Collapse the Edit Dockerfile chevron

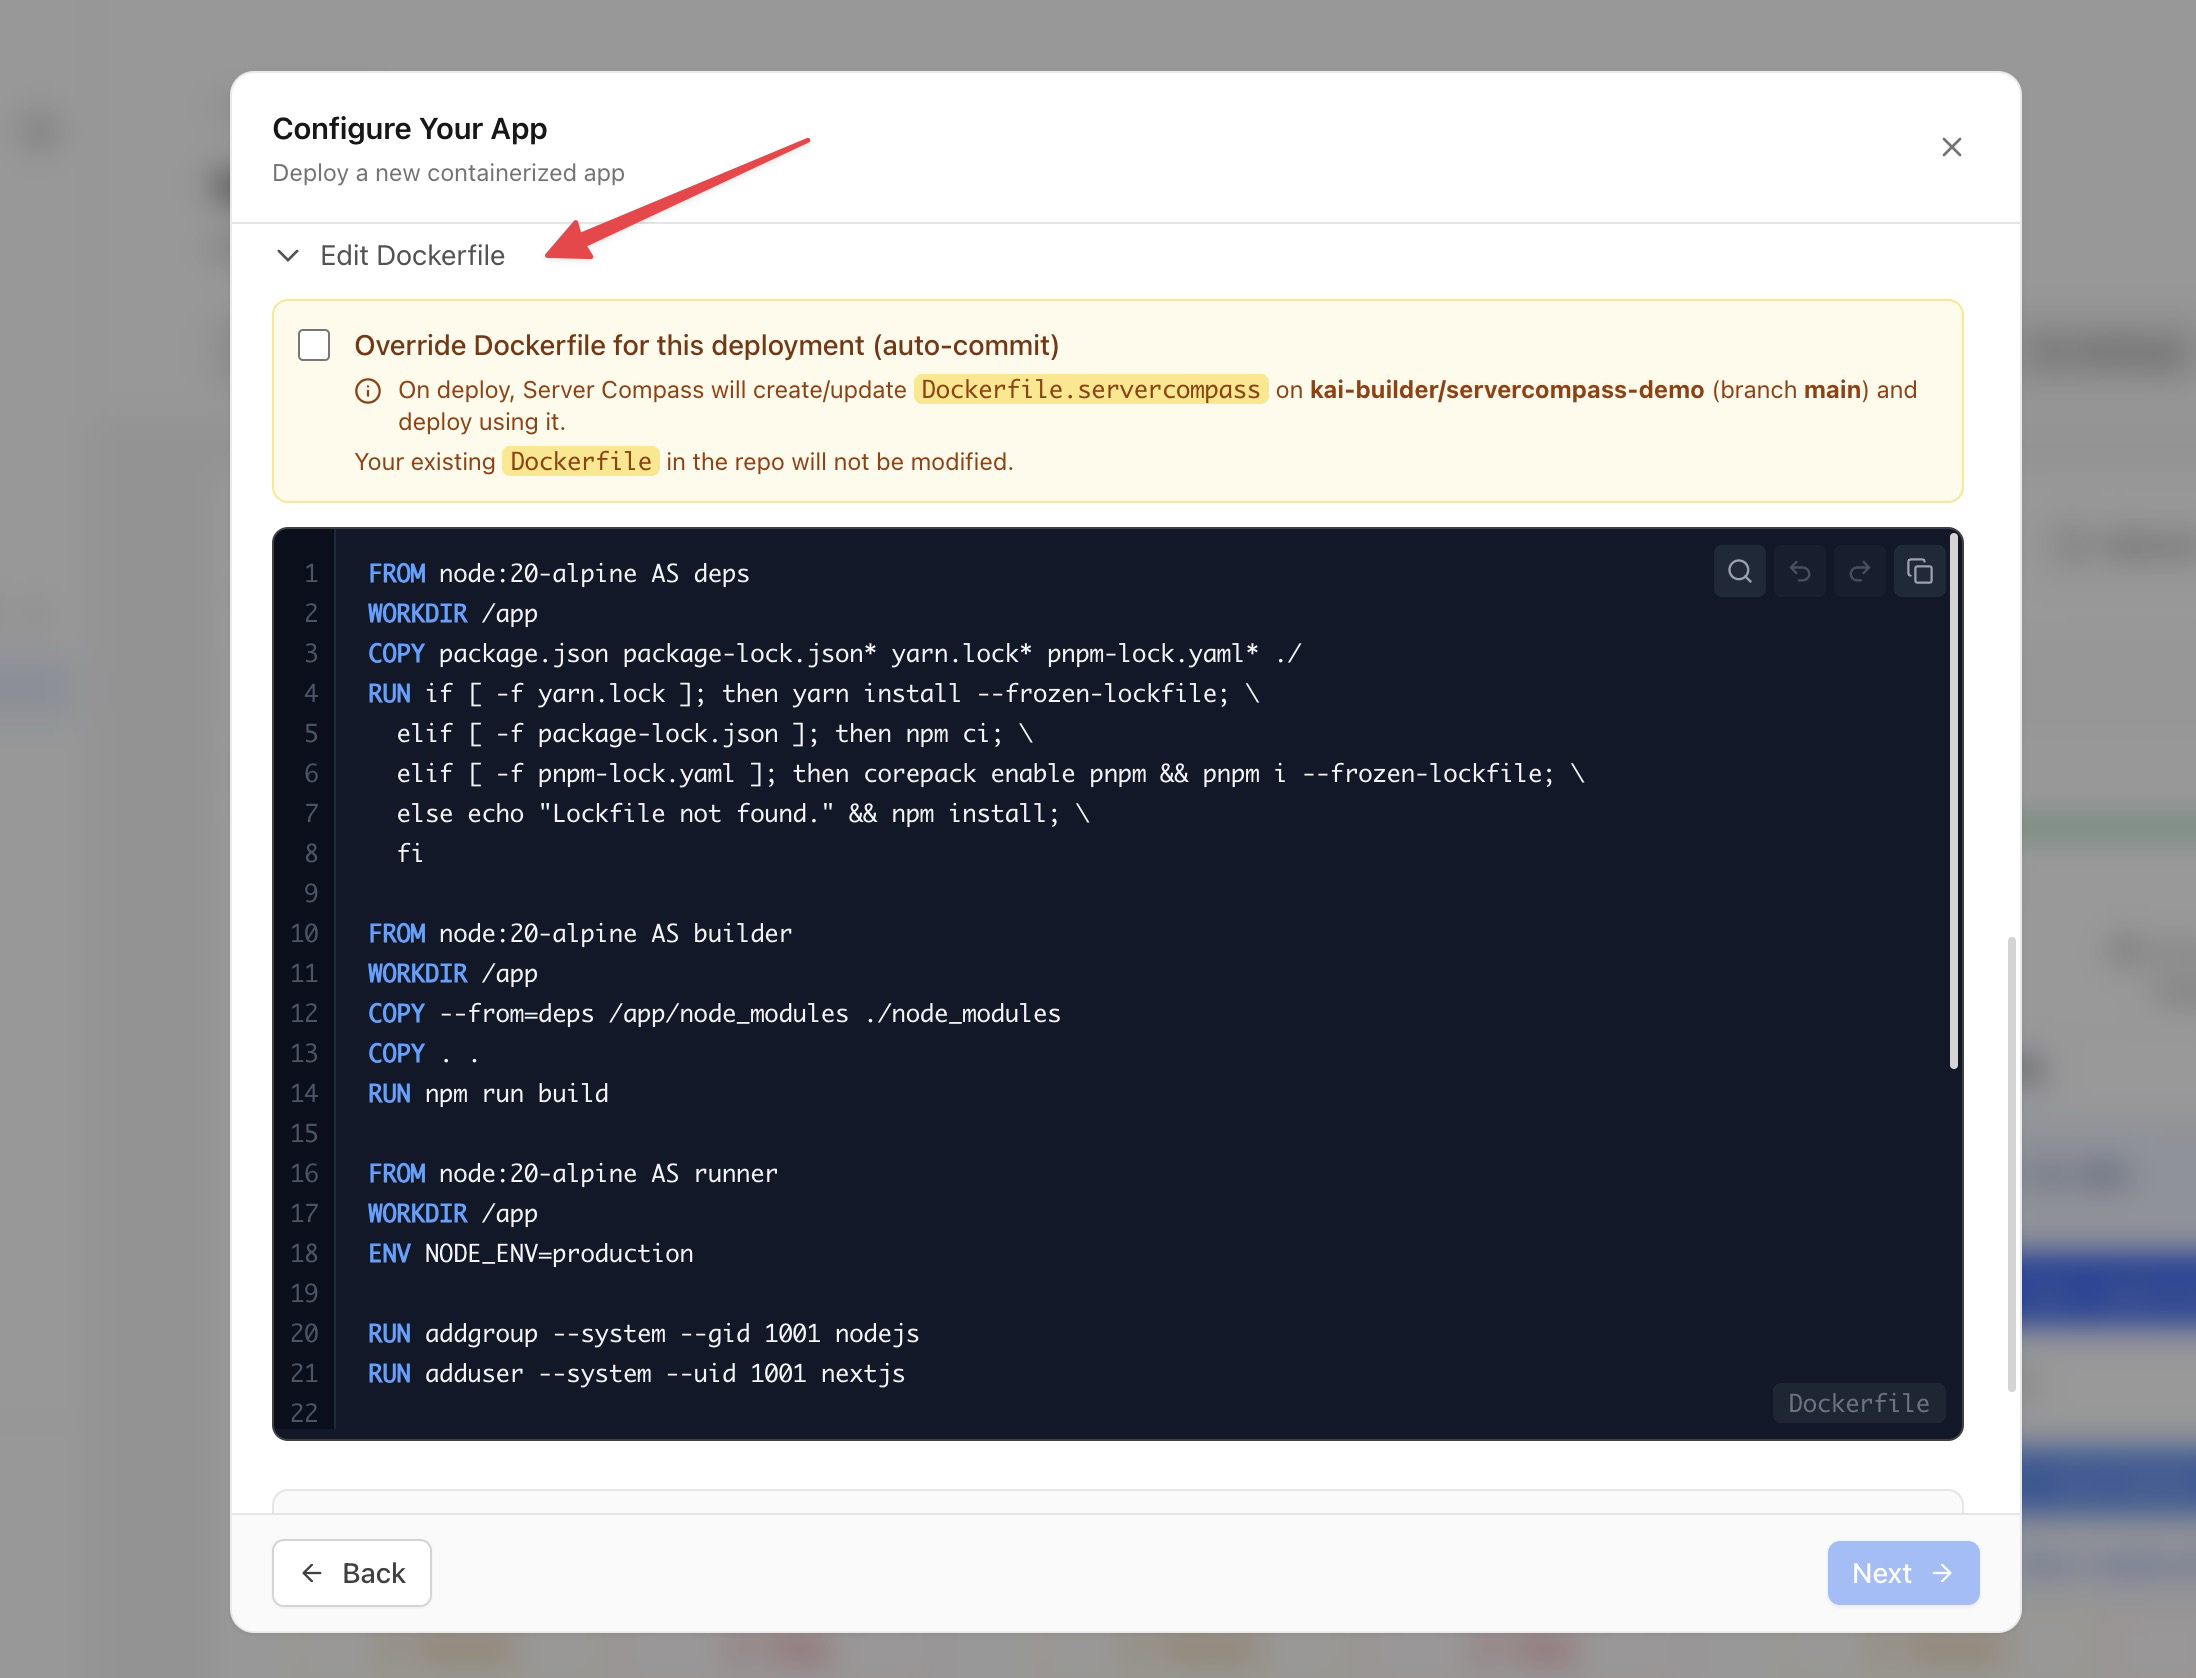tap(288, 256)
